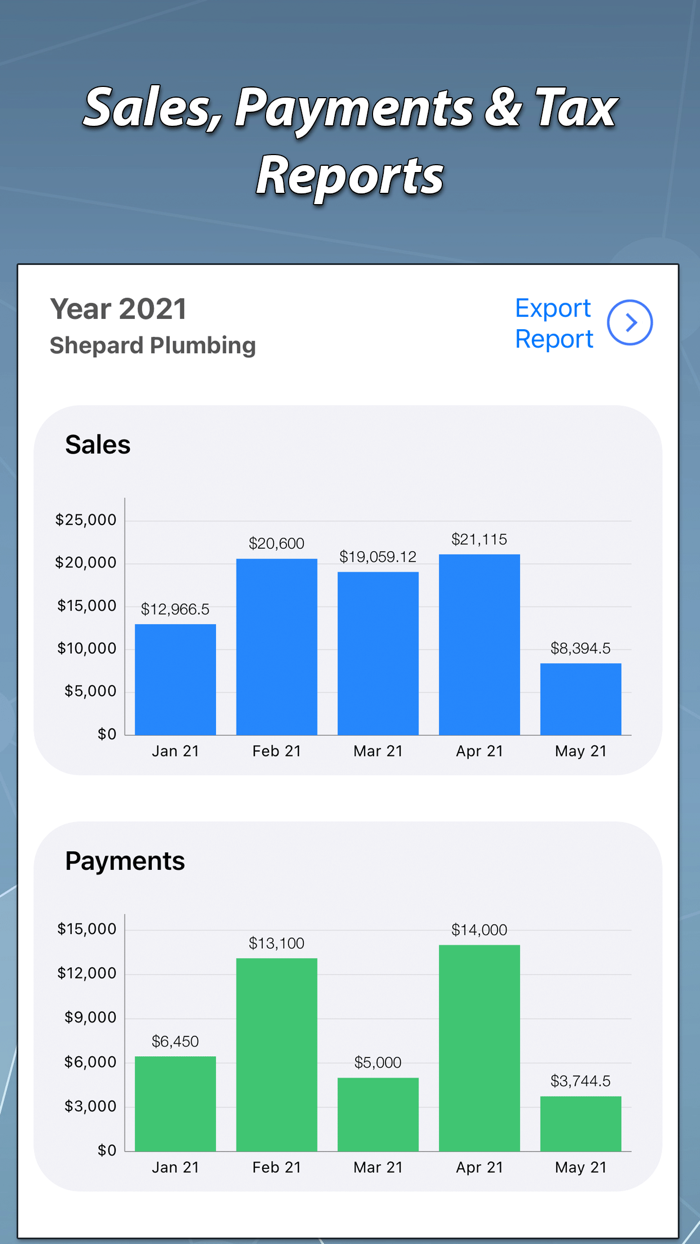
Task: Select the Year 2021 heading
Action: (121, 308)
